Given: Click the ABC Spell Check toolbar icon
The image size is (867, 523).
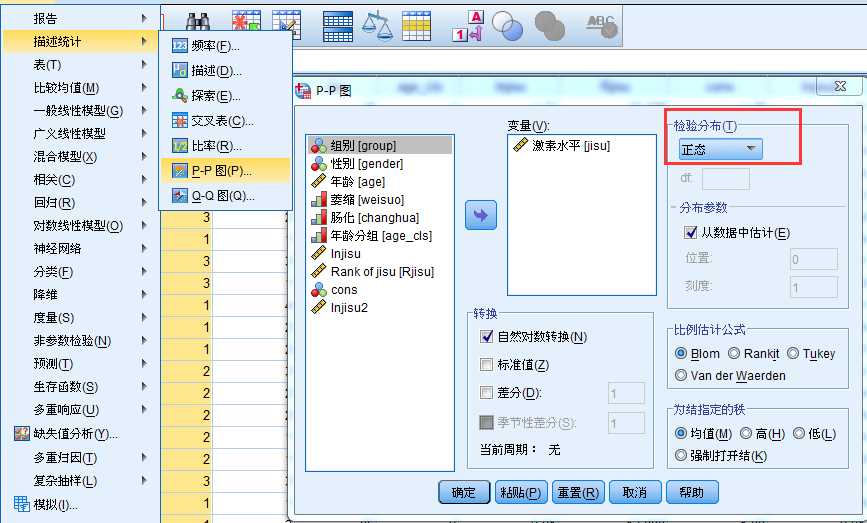Looking at the screenshot, I should pyautogui.click(x=602, y=26).
